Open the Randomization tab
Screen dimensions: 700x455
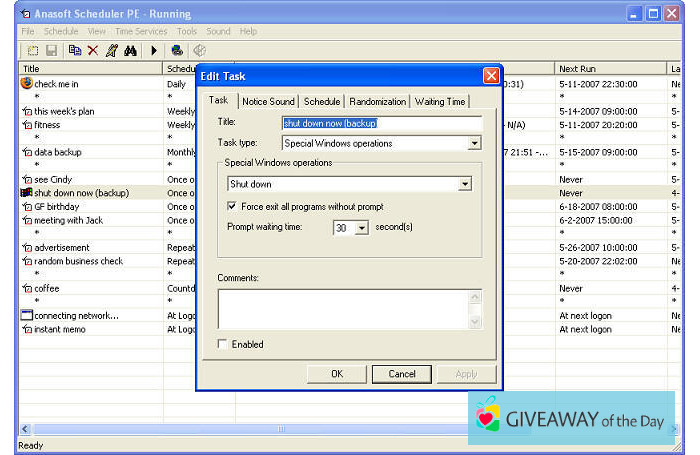pos(378,101)
